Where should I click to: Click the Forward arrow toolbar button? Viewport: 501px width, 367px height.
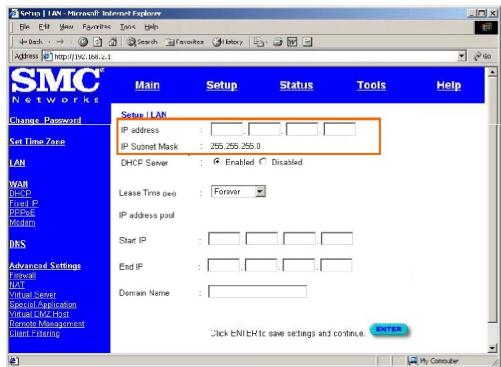pos(60,42)
